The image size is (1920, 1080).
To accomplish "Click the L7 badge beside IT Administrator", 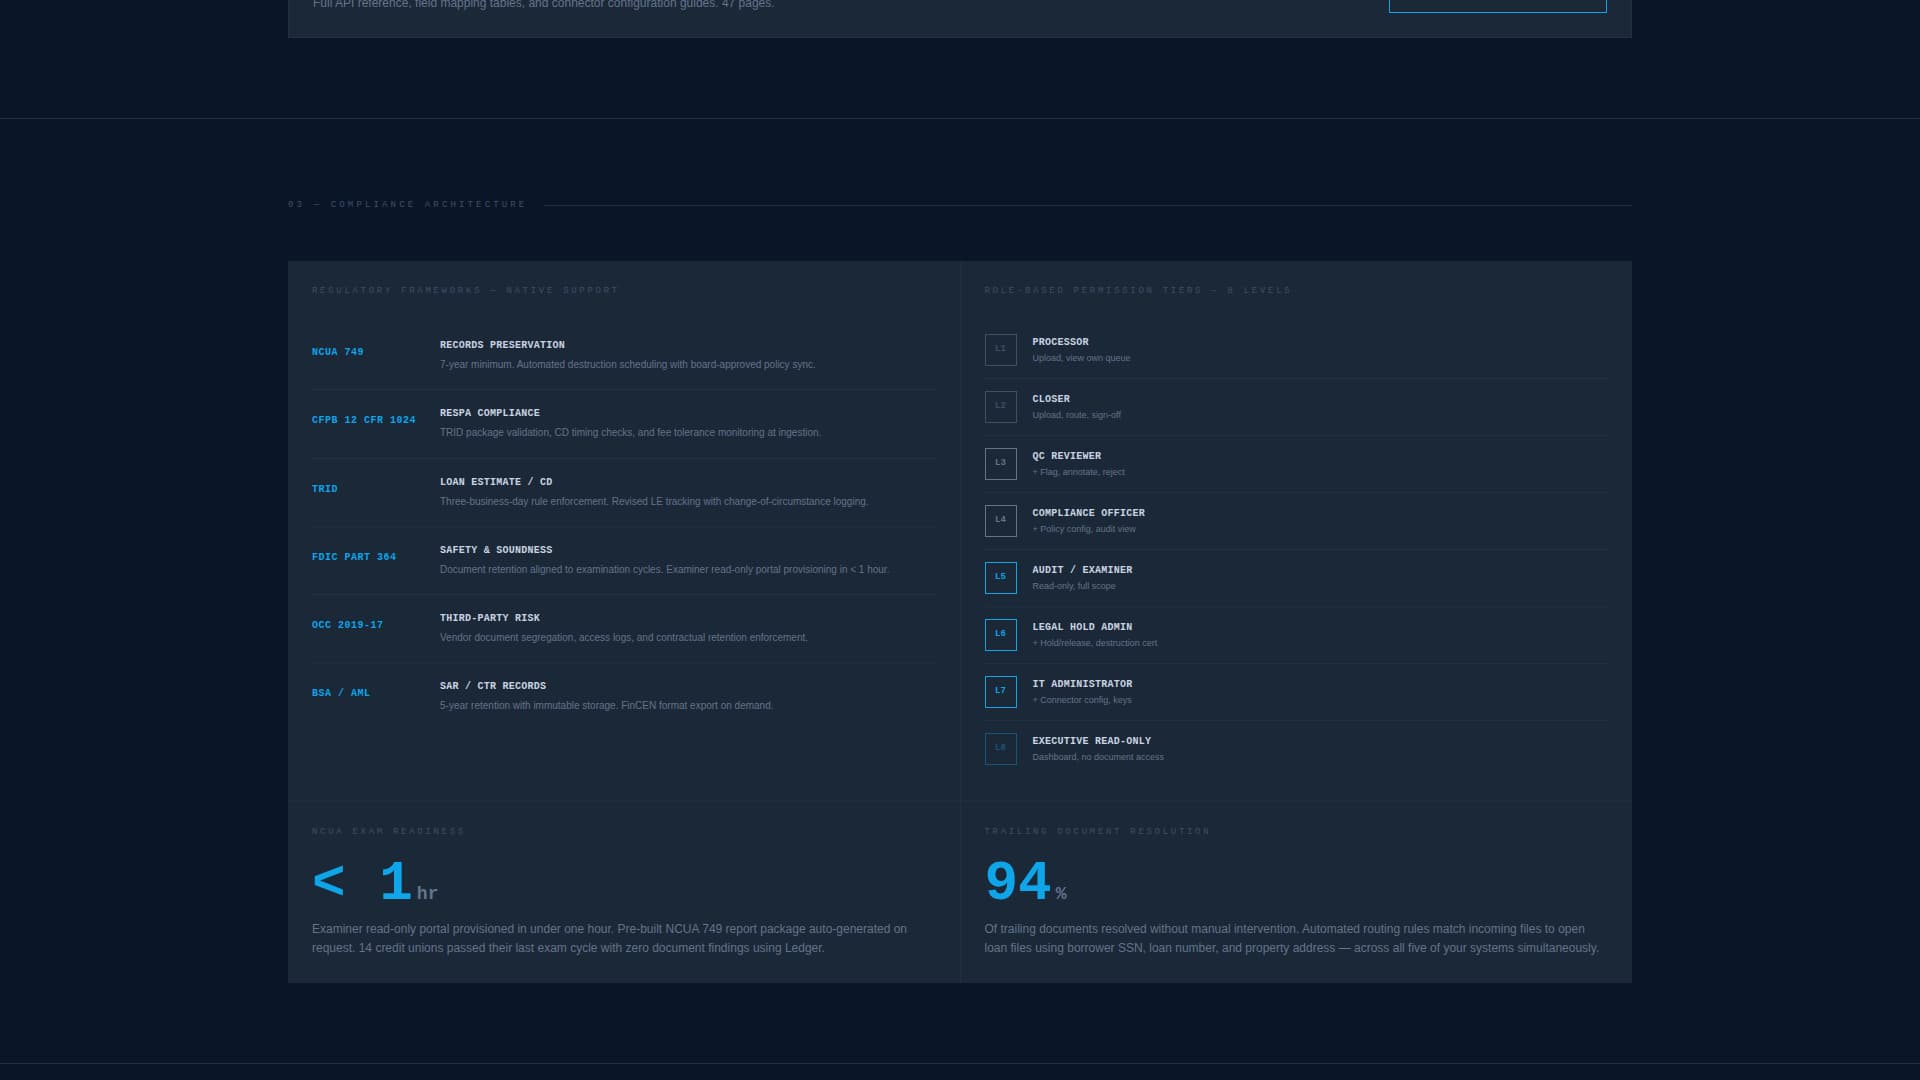I will point(1000,691).
